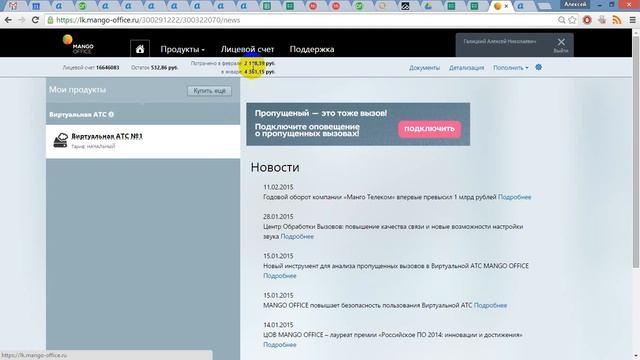Switch to the Gmail browser tab
This screenshot has width=640, height=360.
click(13, 6)
